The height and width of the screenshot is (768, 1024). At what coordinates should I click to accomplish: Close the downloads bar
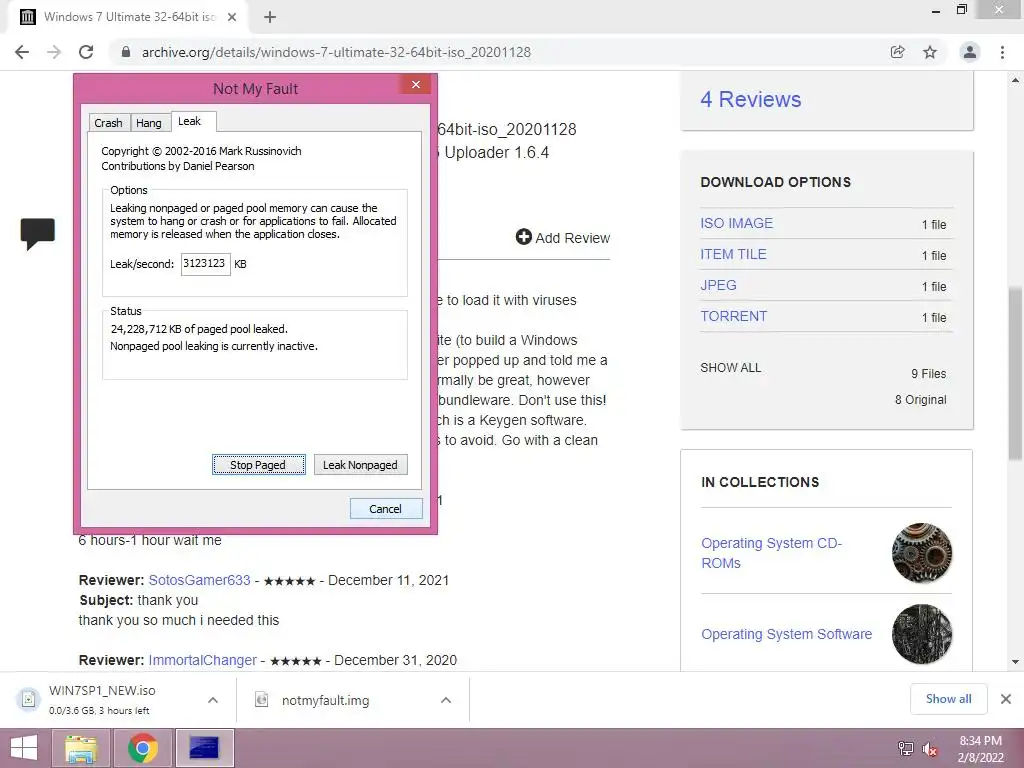coord(1006,699)
